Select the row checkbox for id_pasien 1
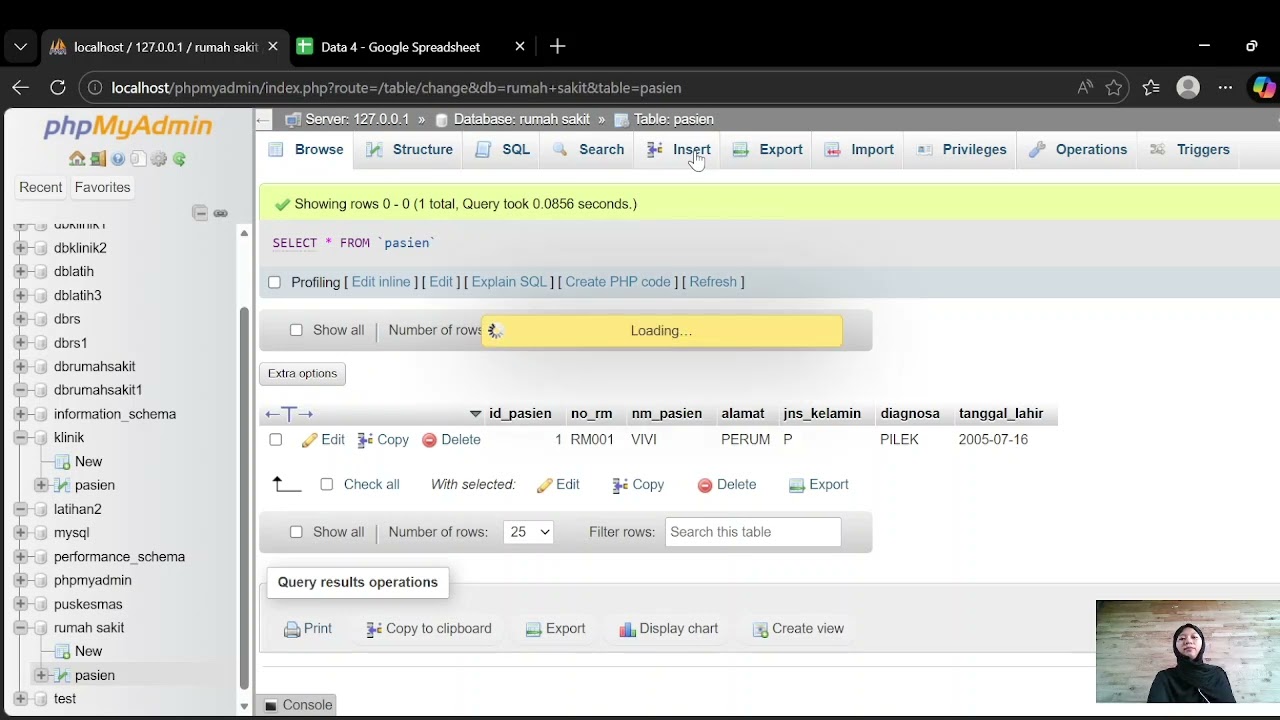This screenshot has height=720, width=1280. (276, 440)
